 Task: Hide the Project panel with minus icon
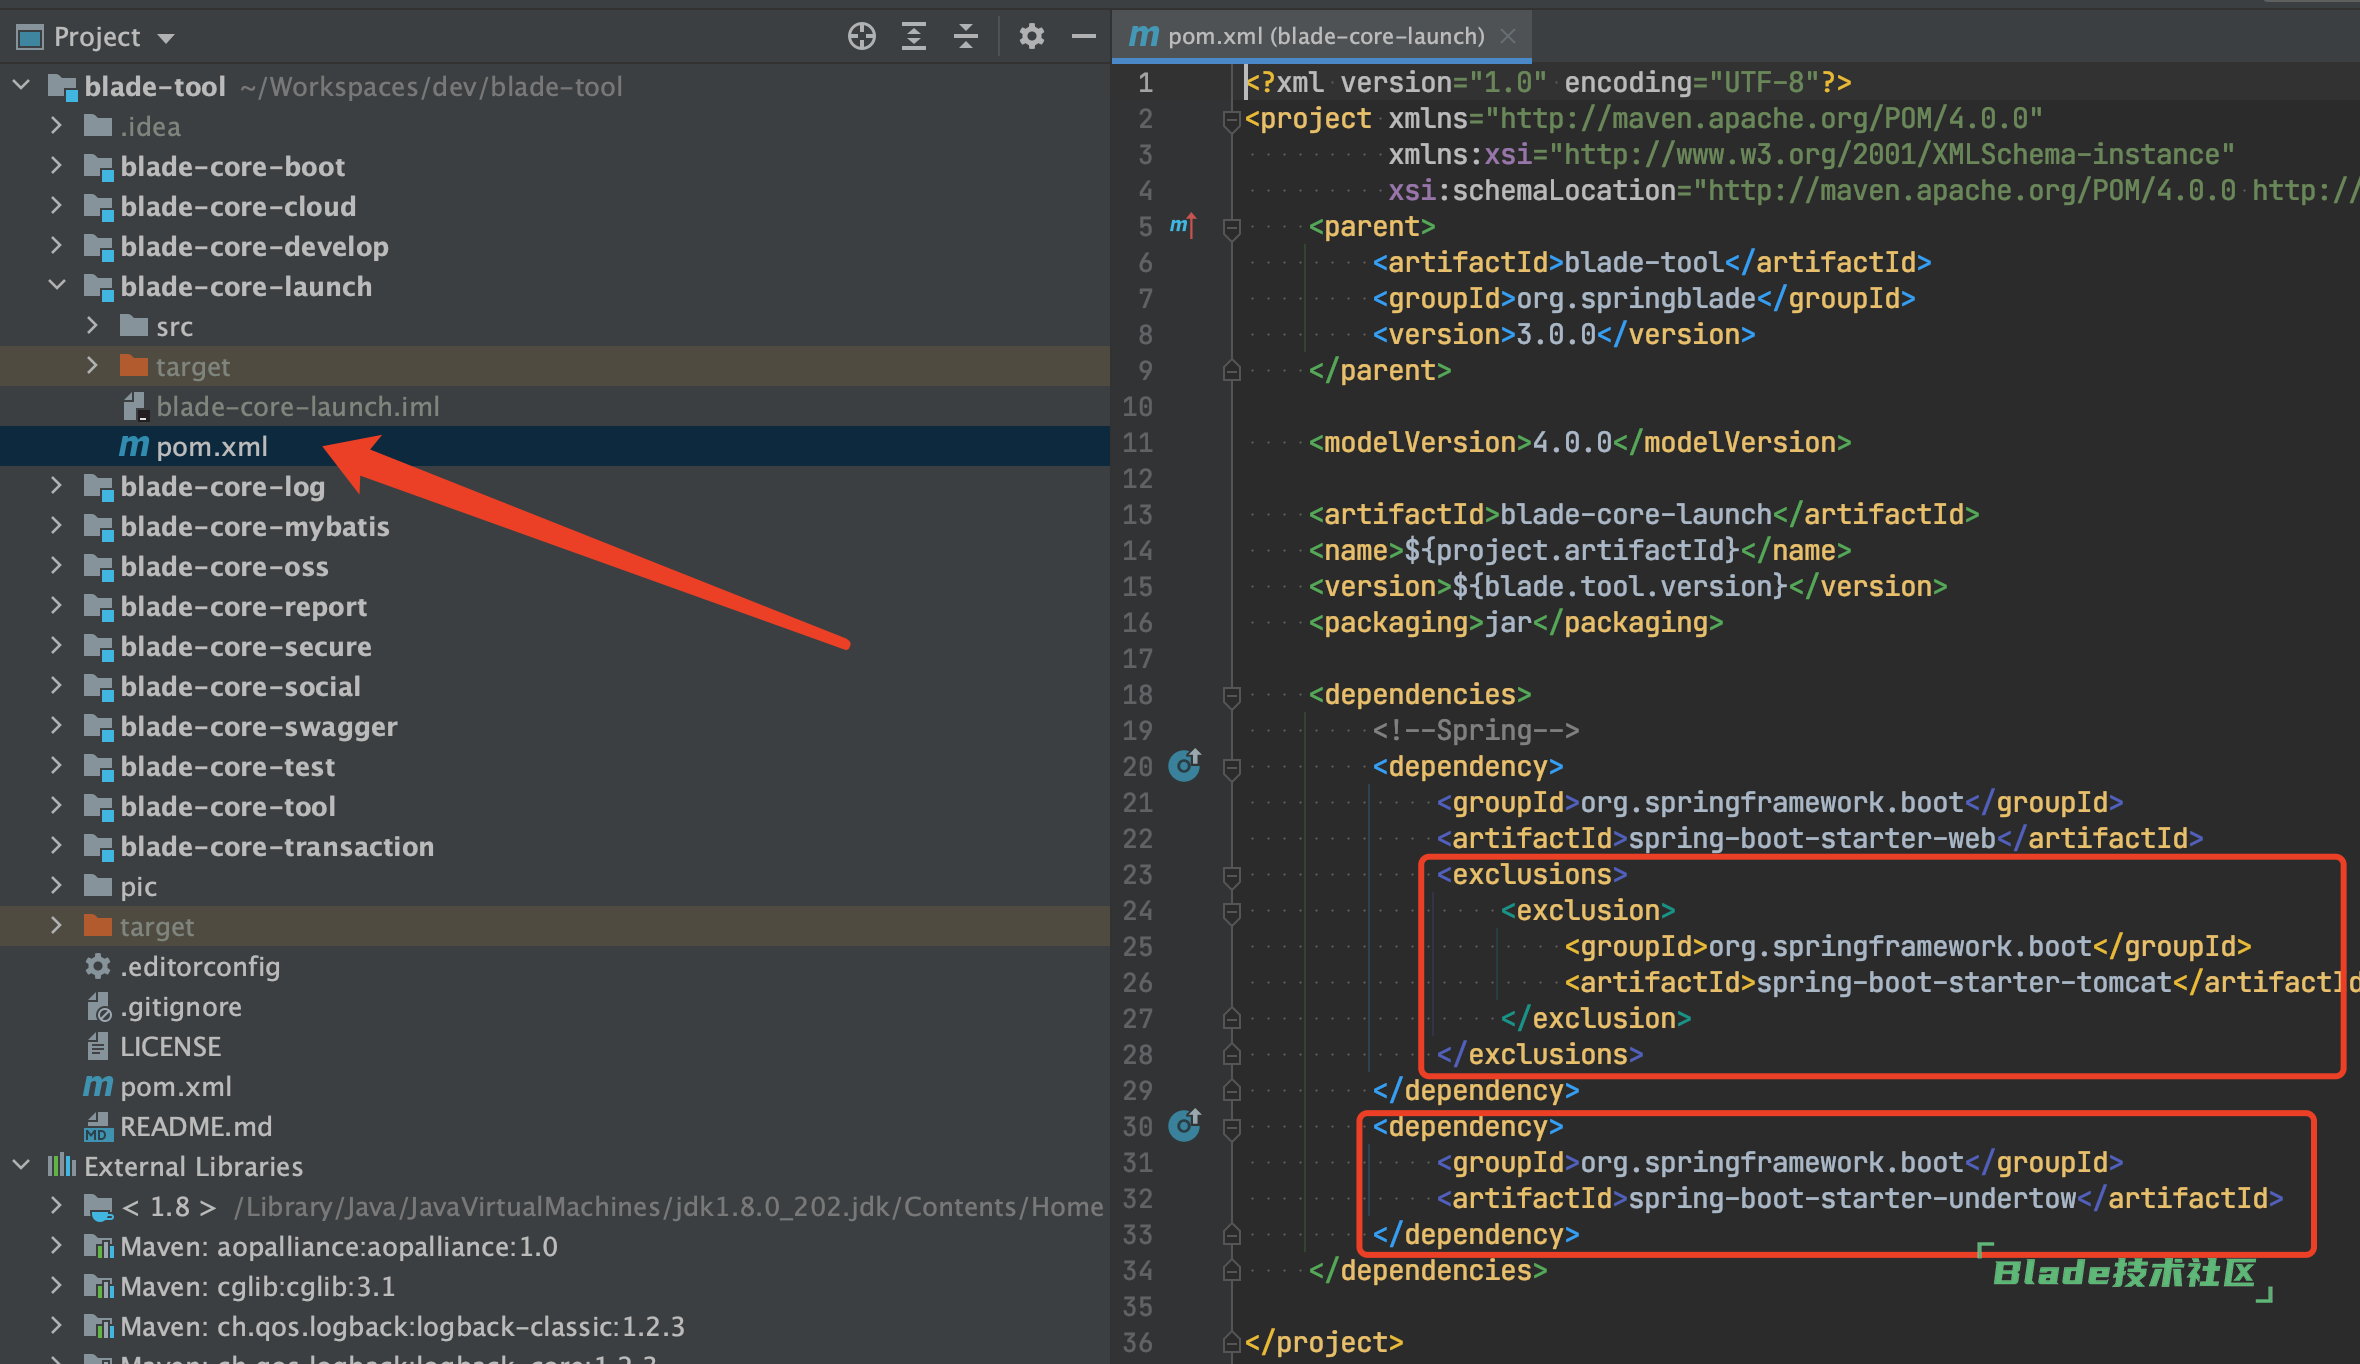tap(1083, 37)
